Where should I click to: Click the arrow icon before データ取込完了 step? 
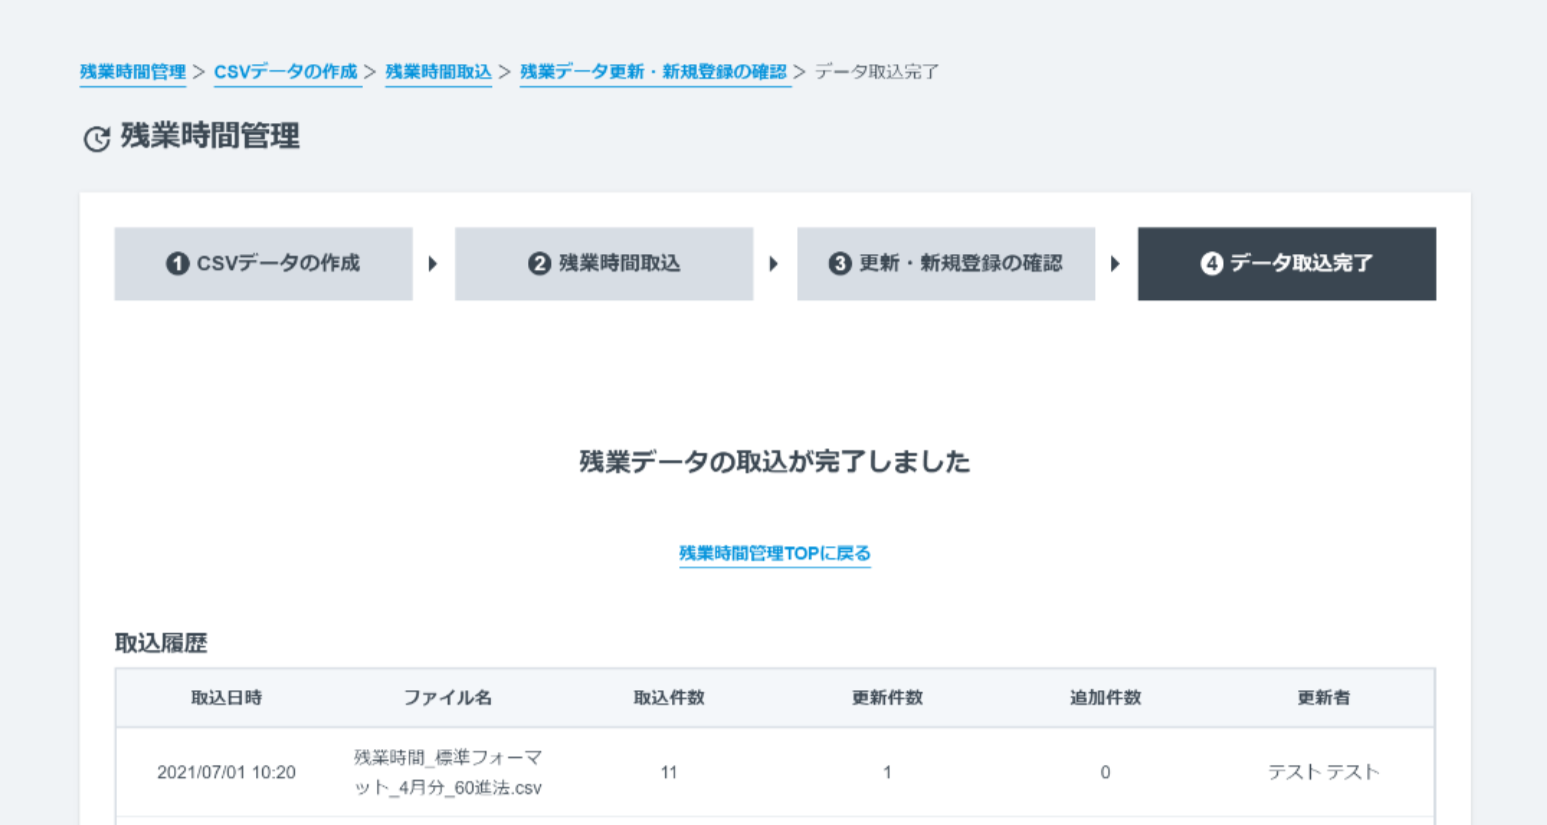1116,263
